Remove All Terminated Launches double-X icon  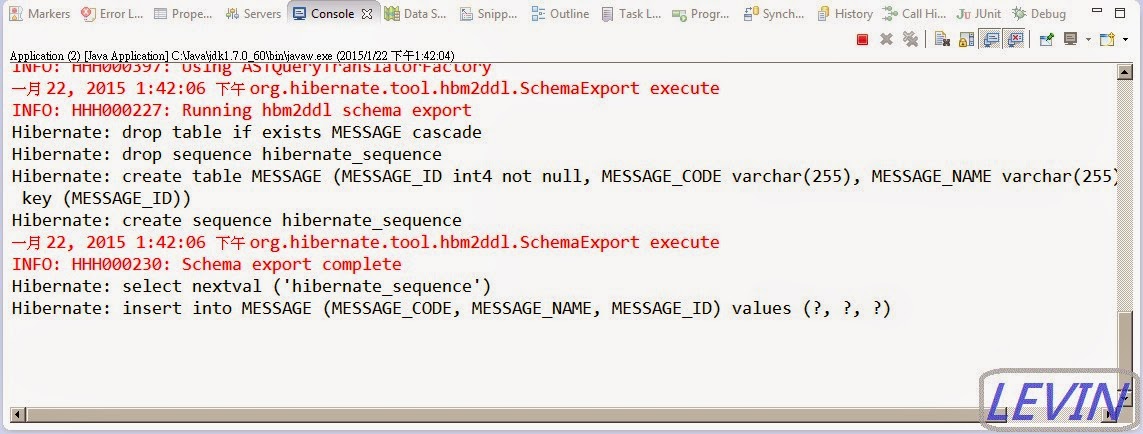point(910,40)
